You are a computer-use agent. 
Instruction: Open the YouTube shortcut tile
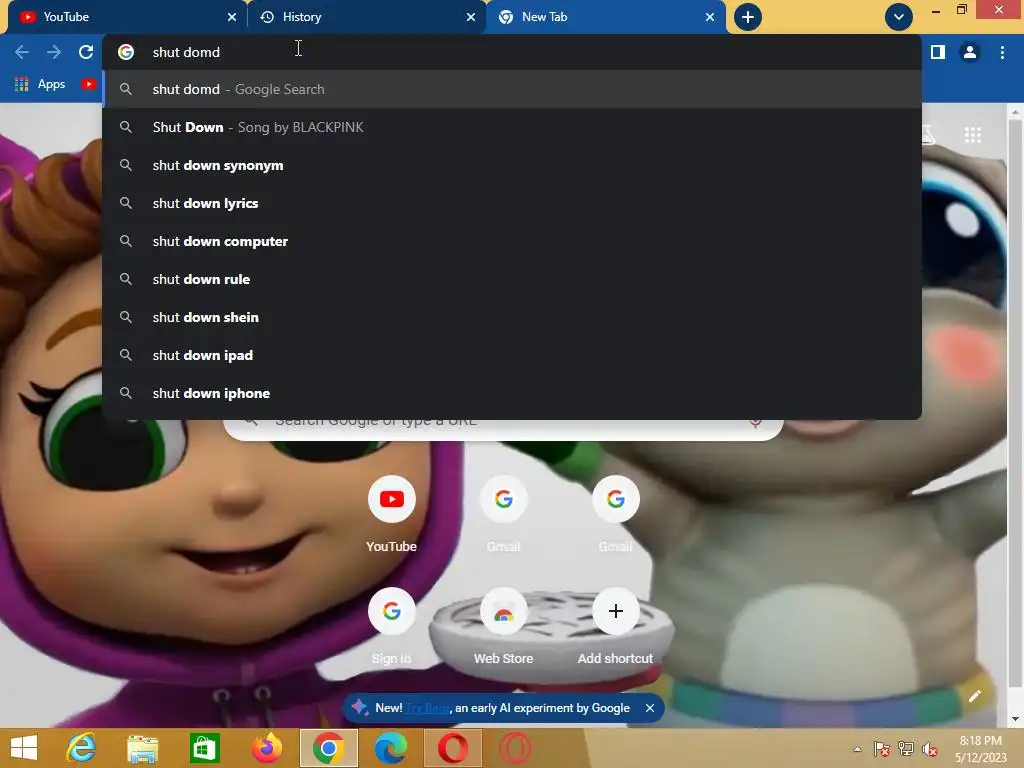(x=391, y=515)
